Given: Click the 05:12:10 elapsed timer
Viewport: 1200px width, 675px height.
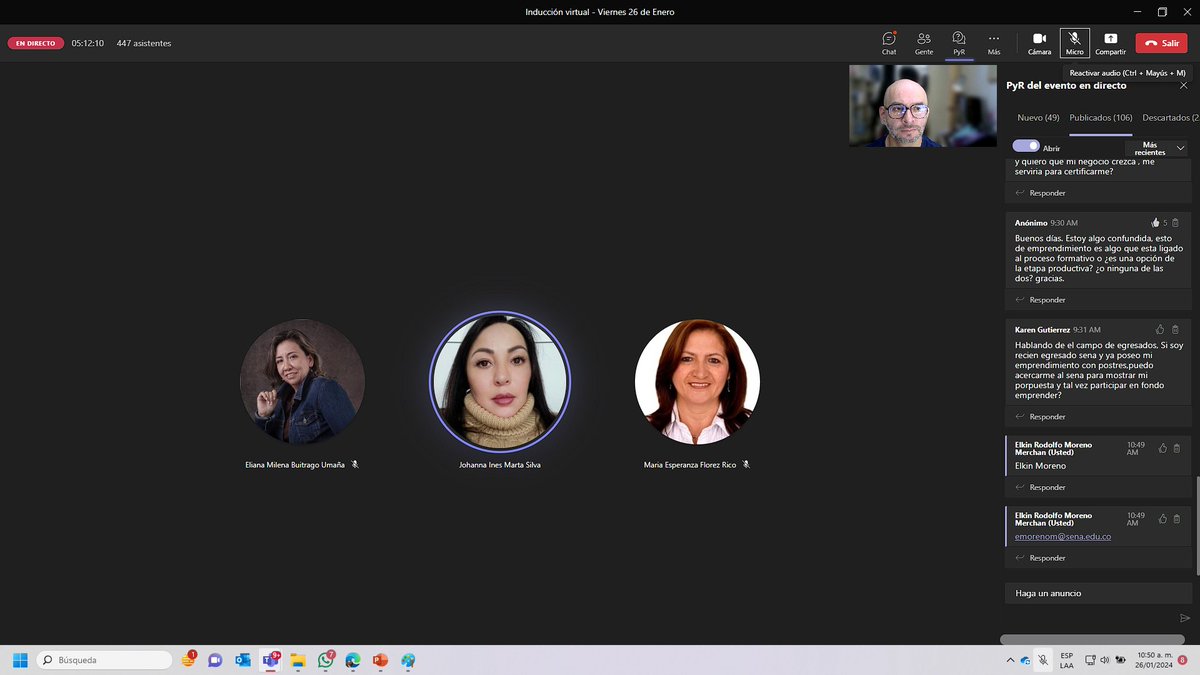Looking at the screenshot, I should click(x=88, y=43).
